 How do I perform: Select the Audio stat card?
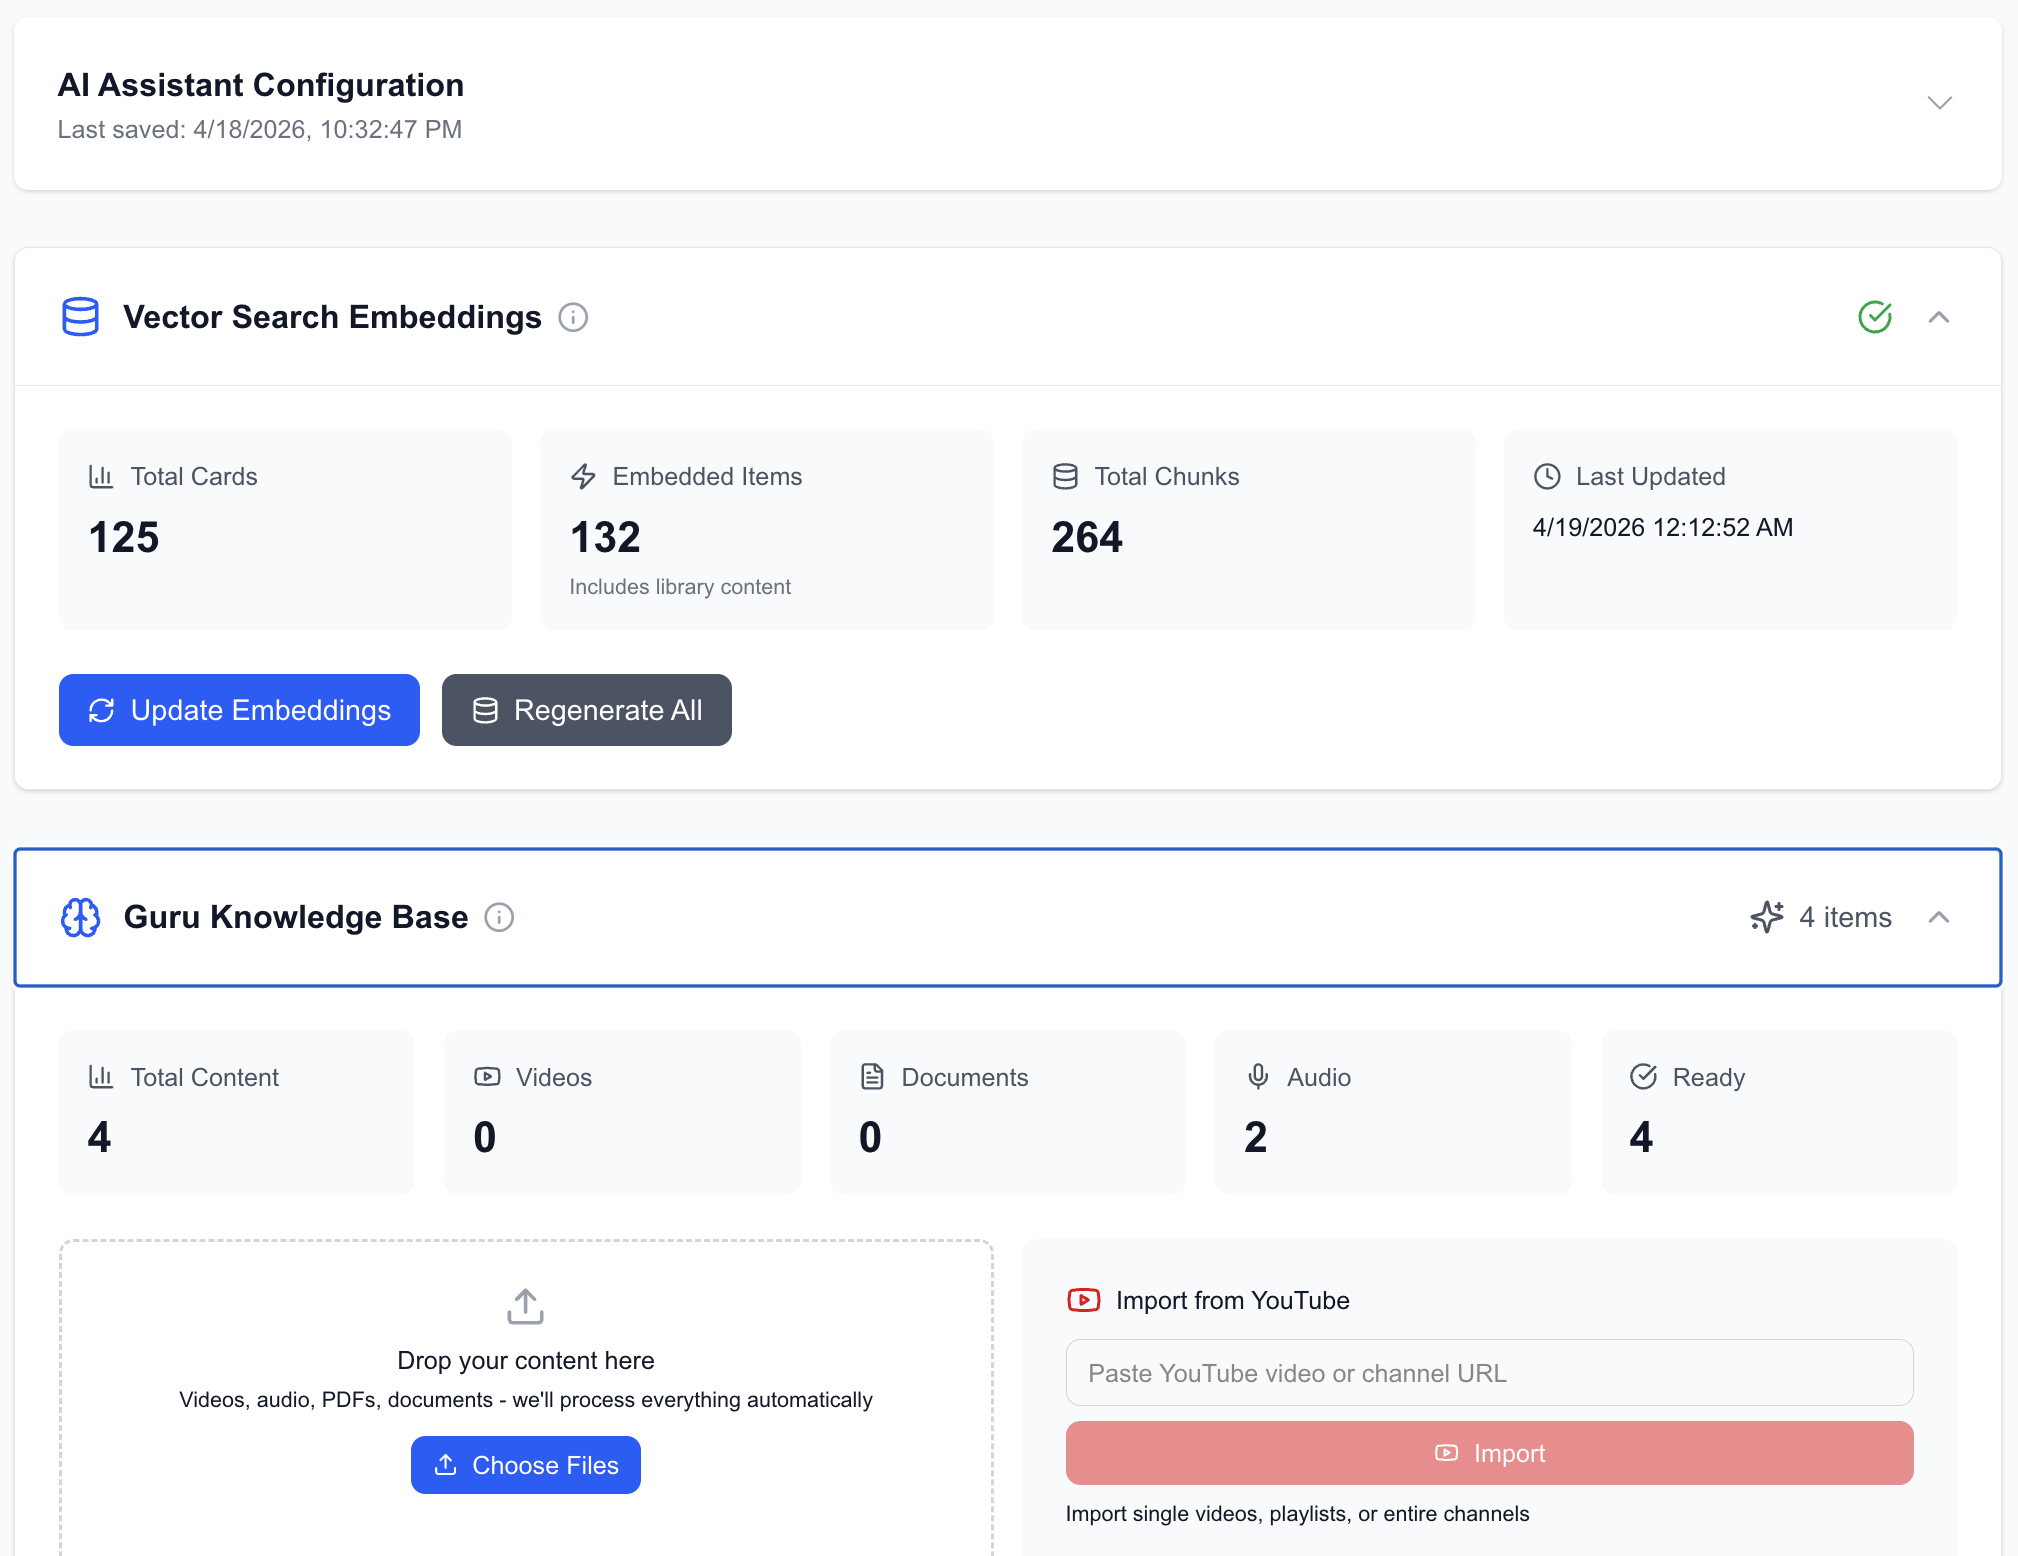(1393, 1112)
